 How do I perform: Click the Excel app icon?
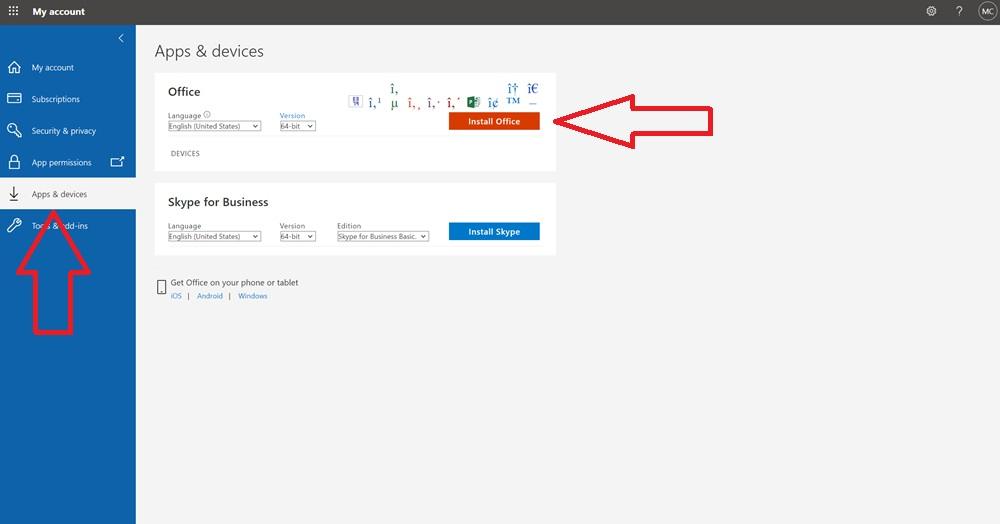pos(473,102)
